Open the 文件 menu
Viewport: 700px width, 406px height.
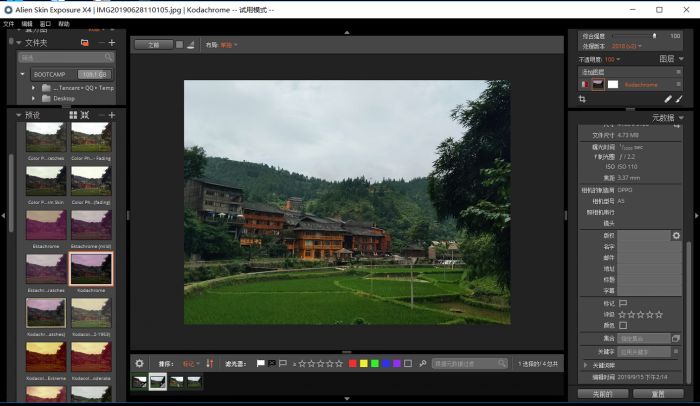(x=9, y=22)
